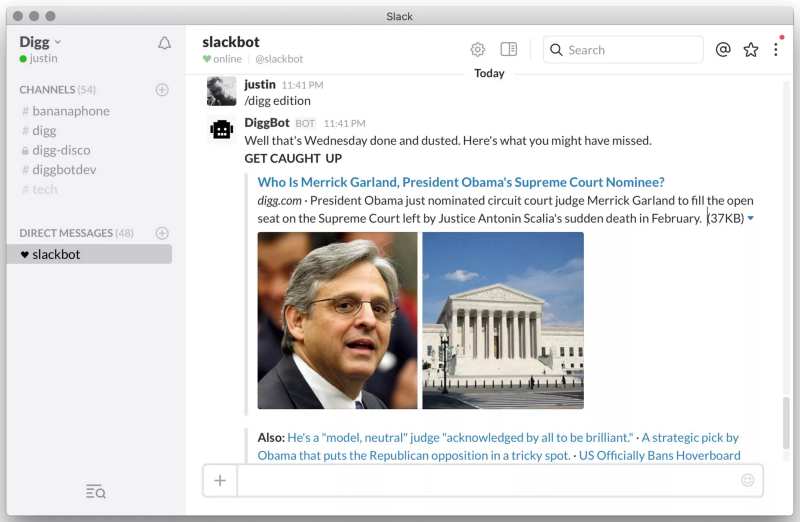The height and width of the screenshot is (522, 800).
Task: Click the Search field
Action: [x=623, y=49]
